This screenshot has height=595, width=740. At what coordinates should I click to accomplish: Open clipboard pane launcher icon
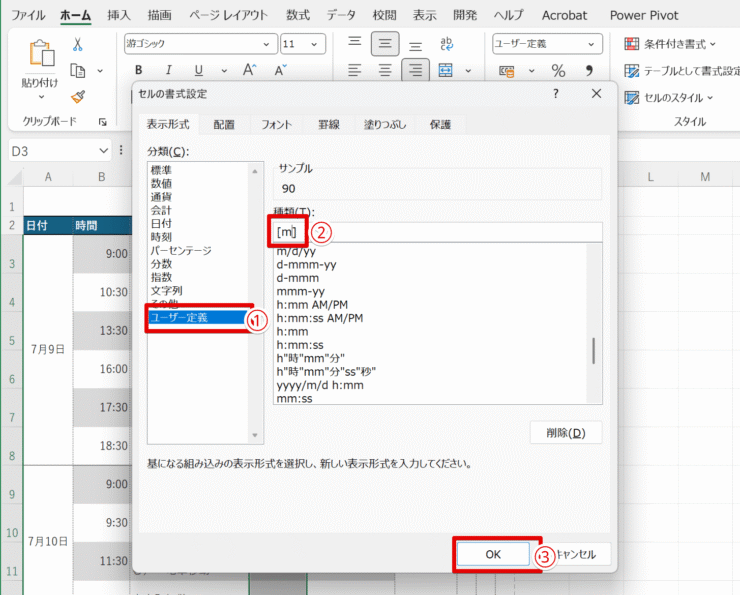pyautogui.click(x=102, y=122)
